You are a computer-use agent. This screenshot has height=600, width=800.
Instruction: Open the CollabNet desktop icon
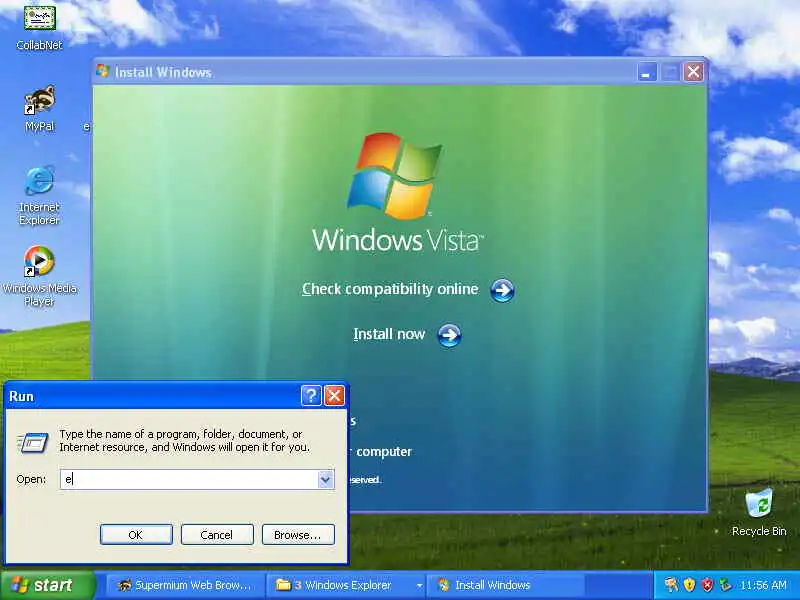click(39, 19)
